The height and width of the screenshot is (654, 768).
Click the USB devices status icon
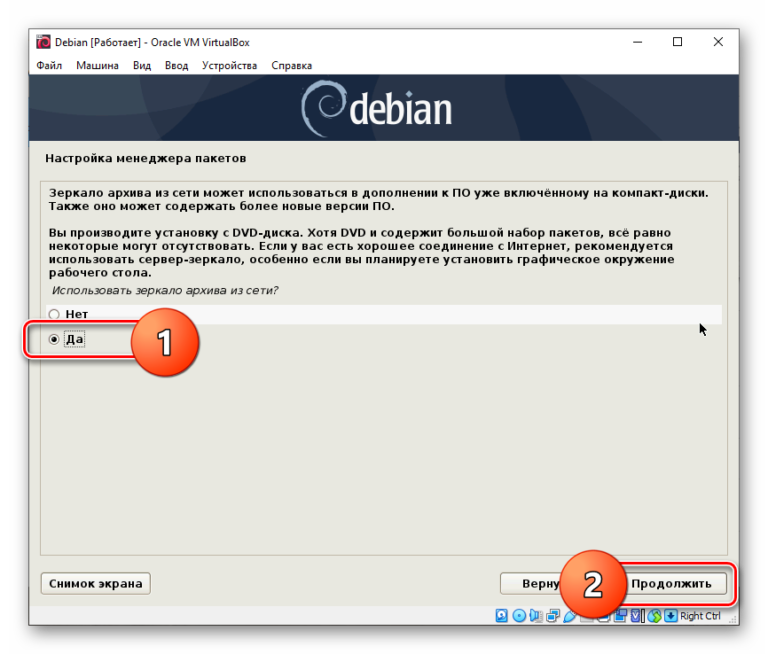click(567, 615)
